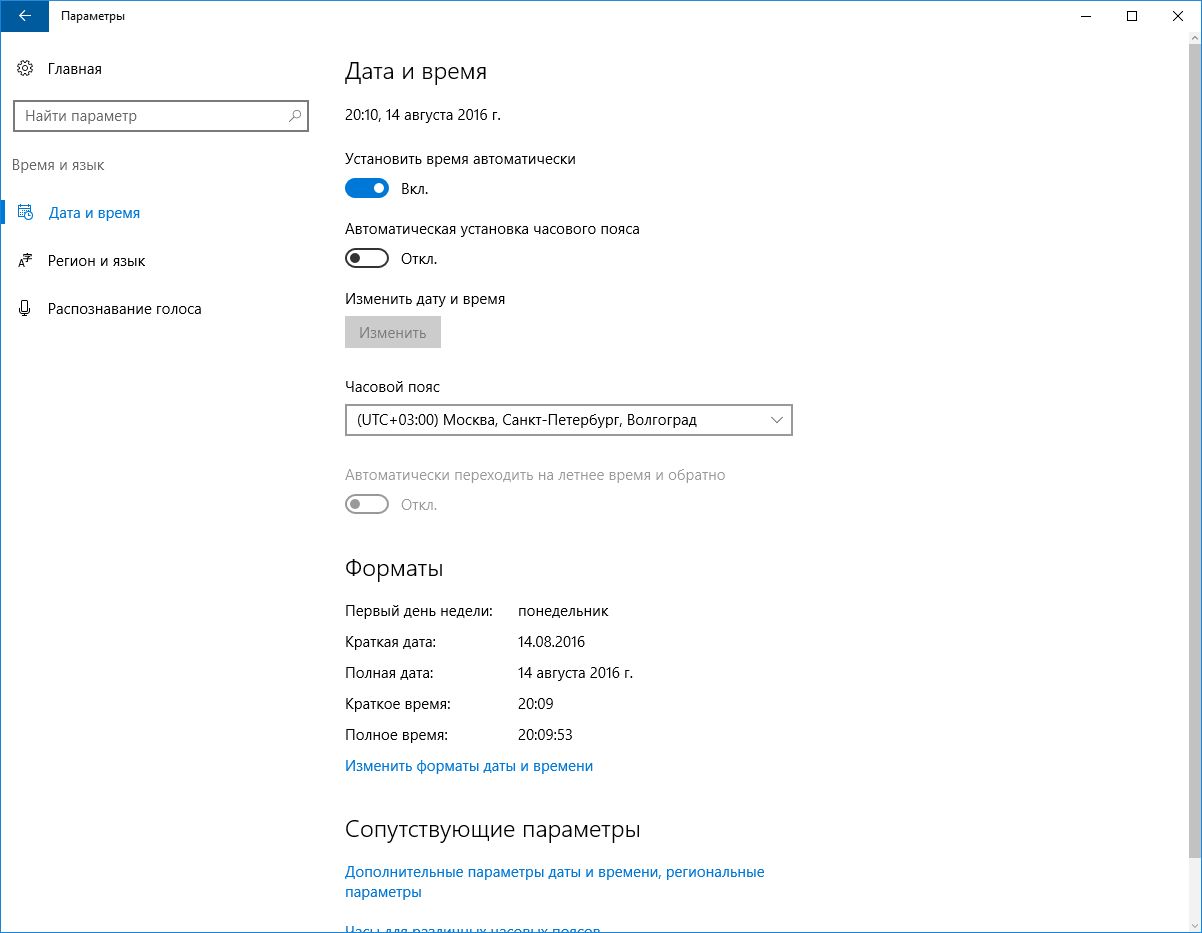Enable Автоматическая установка часового пояса

tap(367, 259)
